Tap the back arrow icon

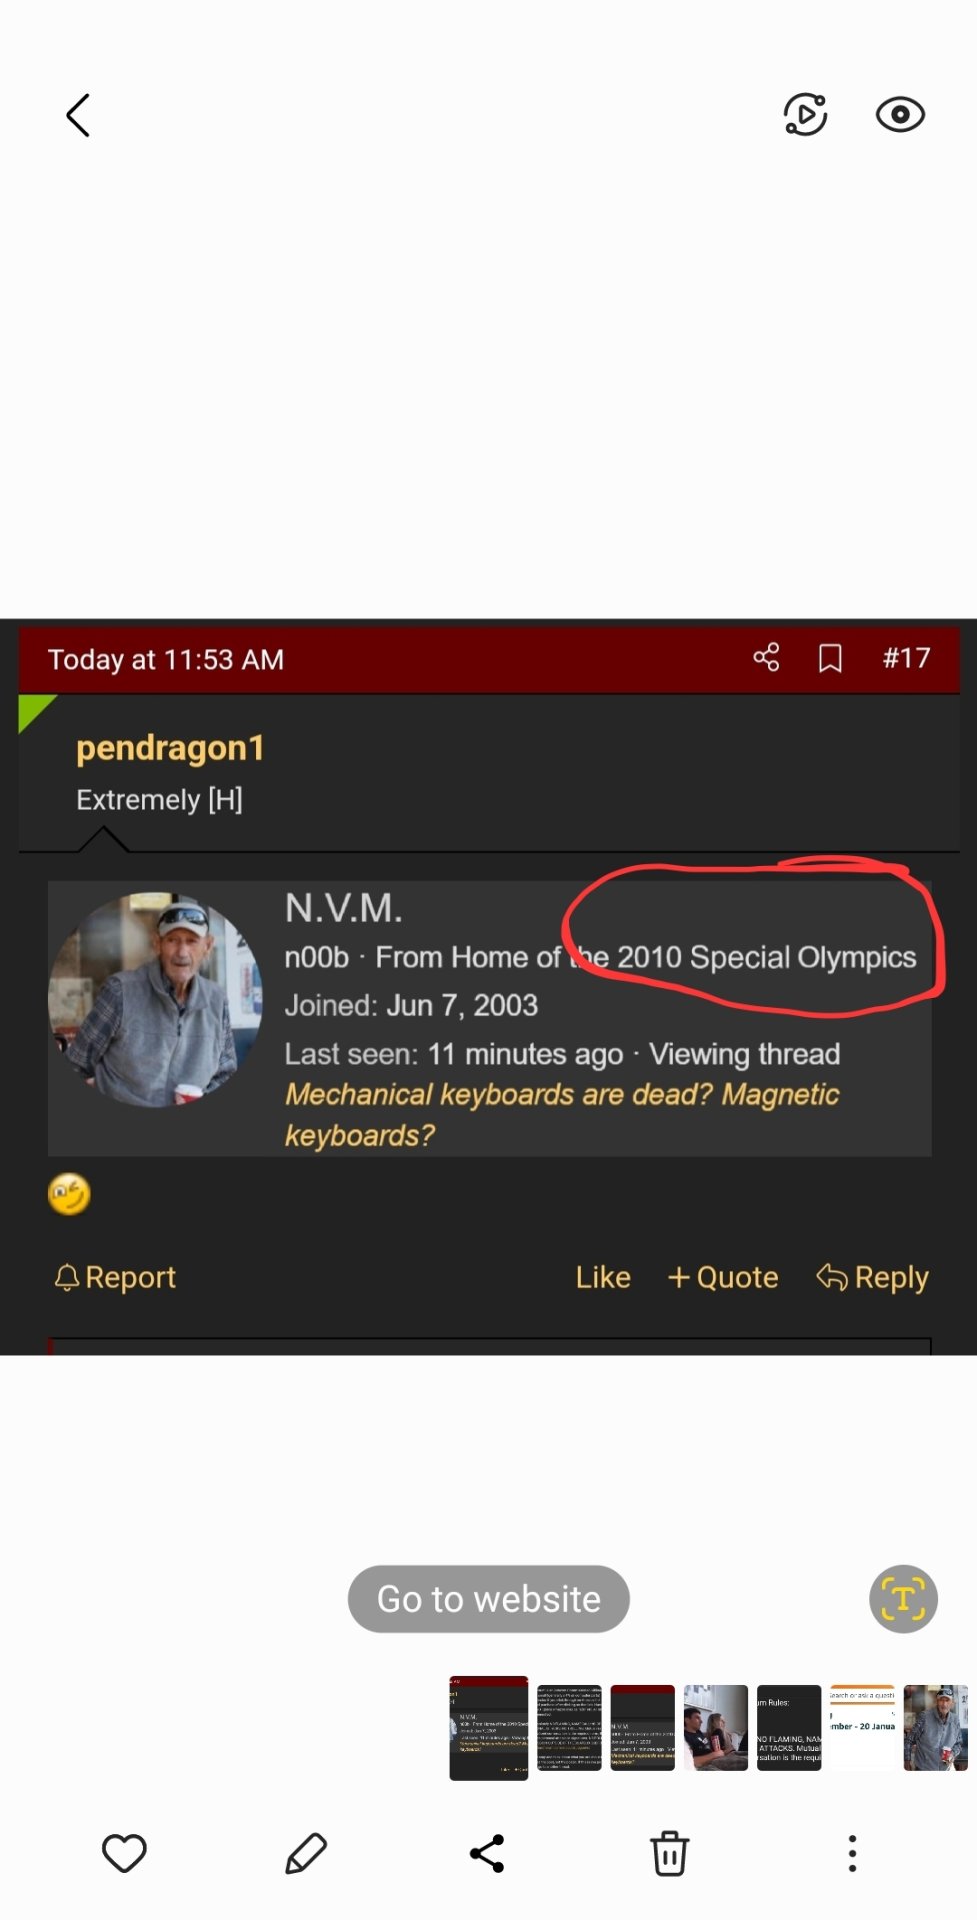(78, 115)
